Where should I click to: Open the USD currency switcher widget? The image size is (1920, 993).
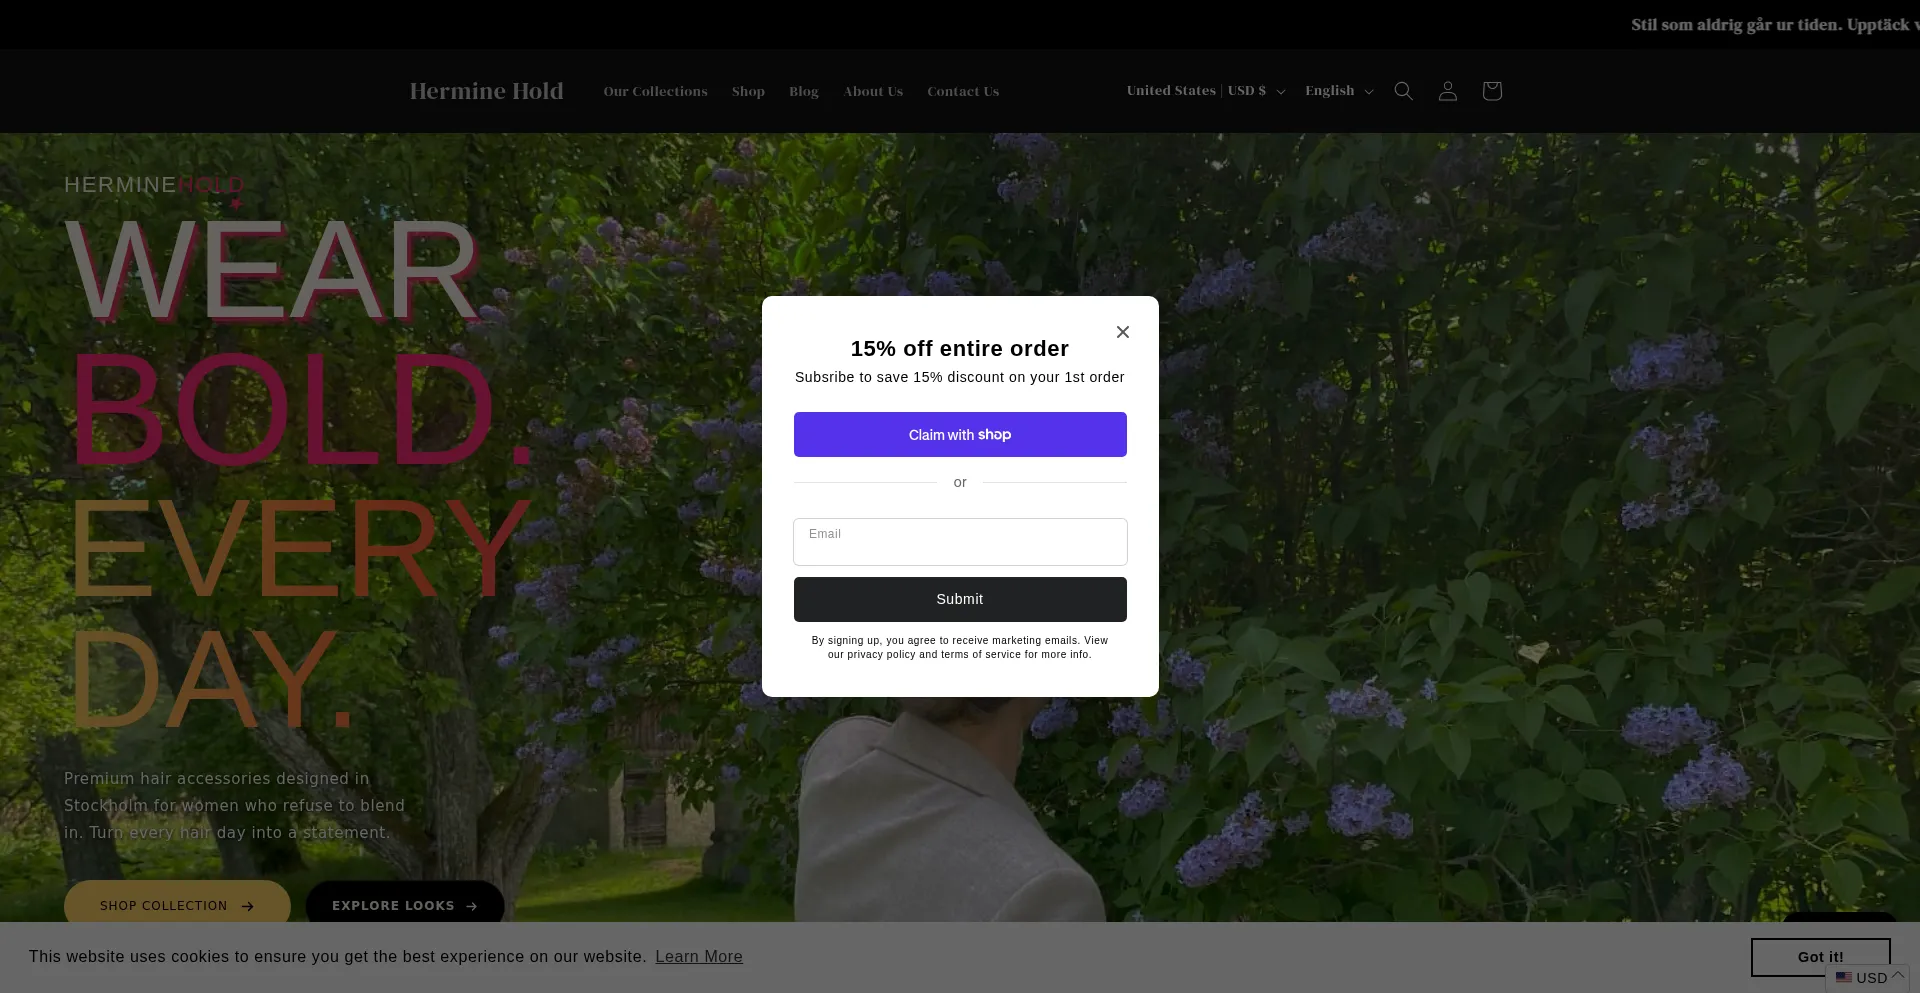click(1869, 978)
